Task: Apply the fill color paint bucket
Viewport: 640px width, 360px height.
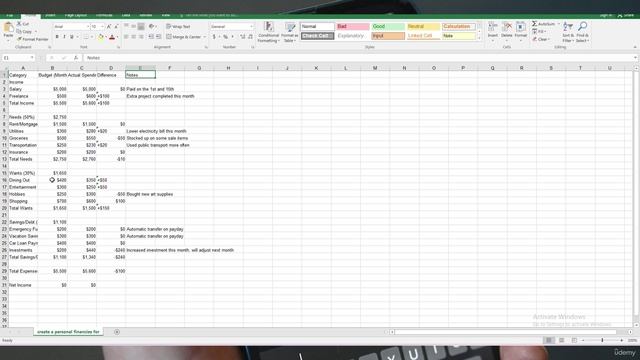Action: click(101, 37)
